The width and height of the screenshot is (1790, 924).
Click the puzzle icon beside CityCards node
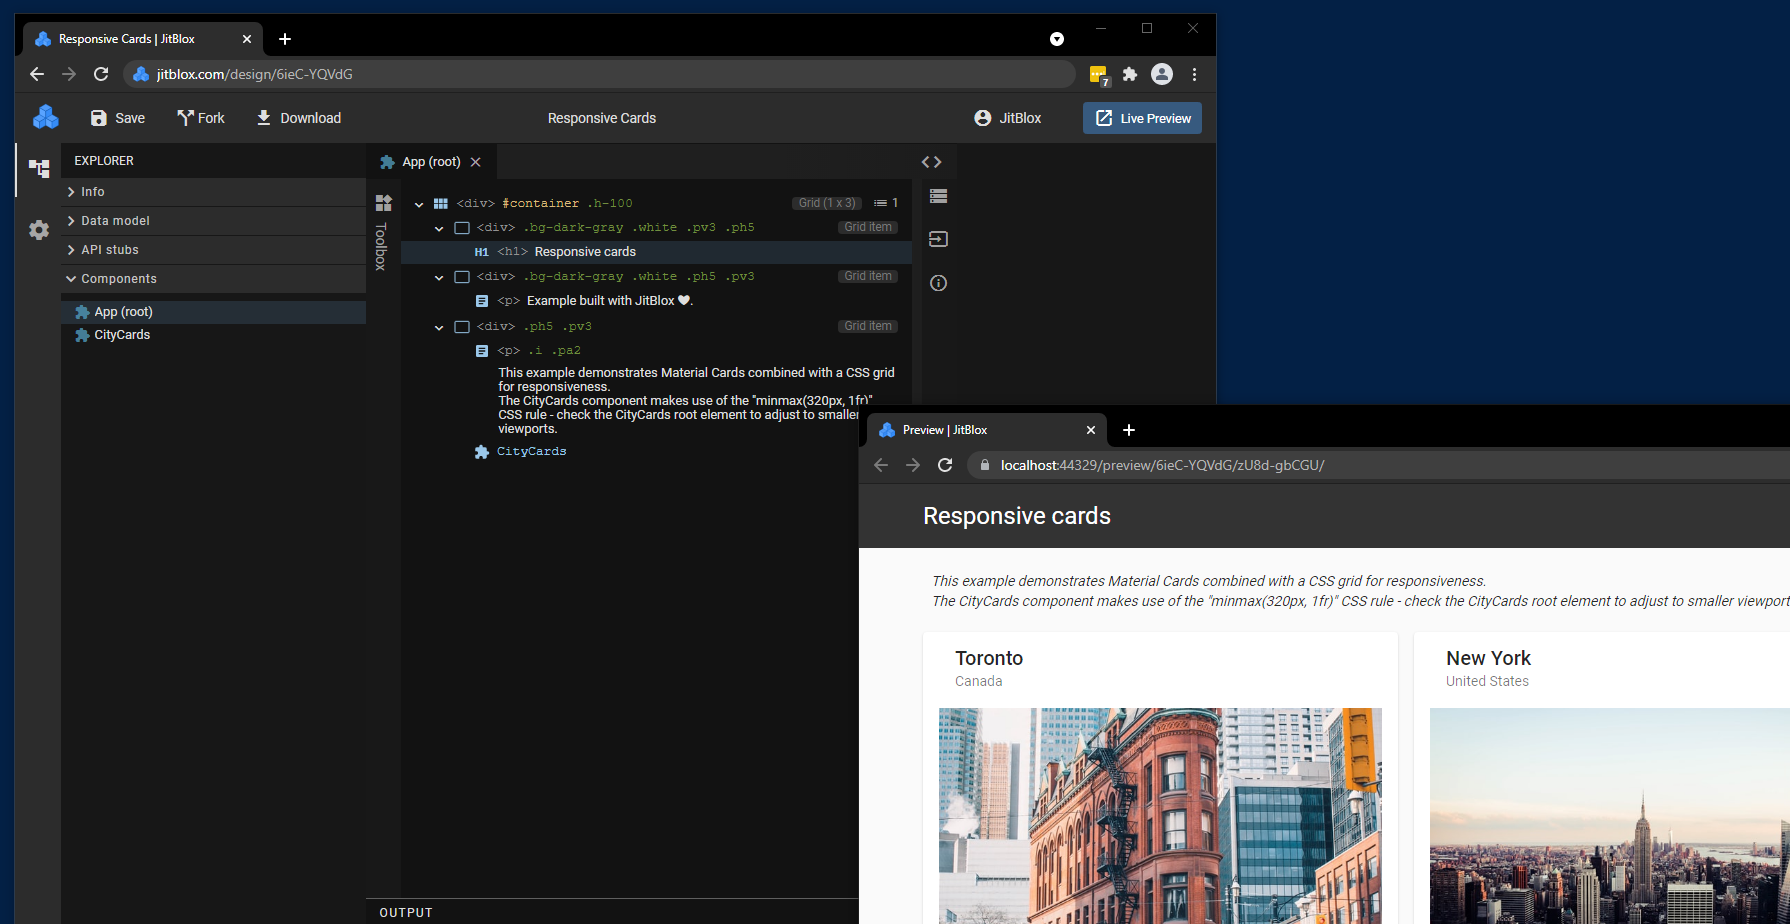[481, 452]
